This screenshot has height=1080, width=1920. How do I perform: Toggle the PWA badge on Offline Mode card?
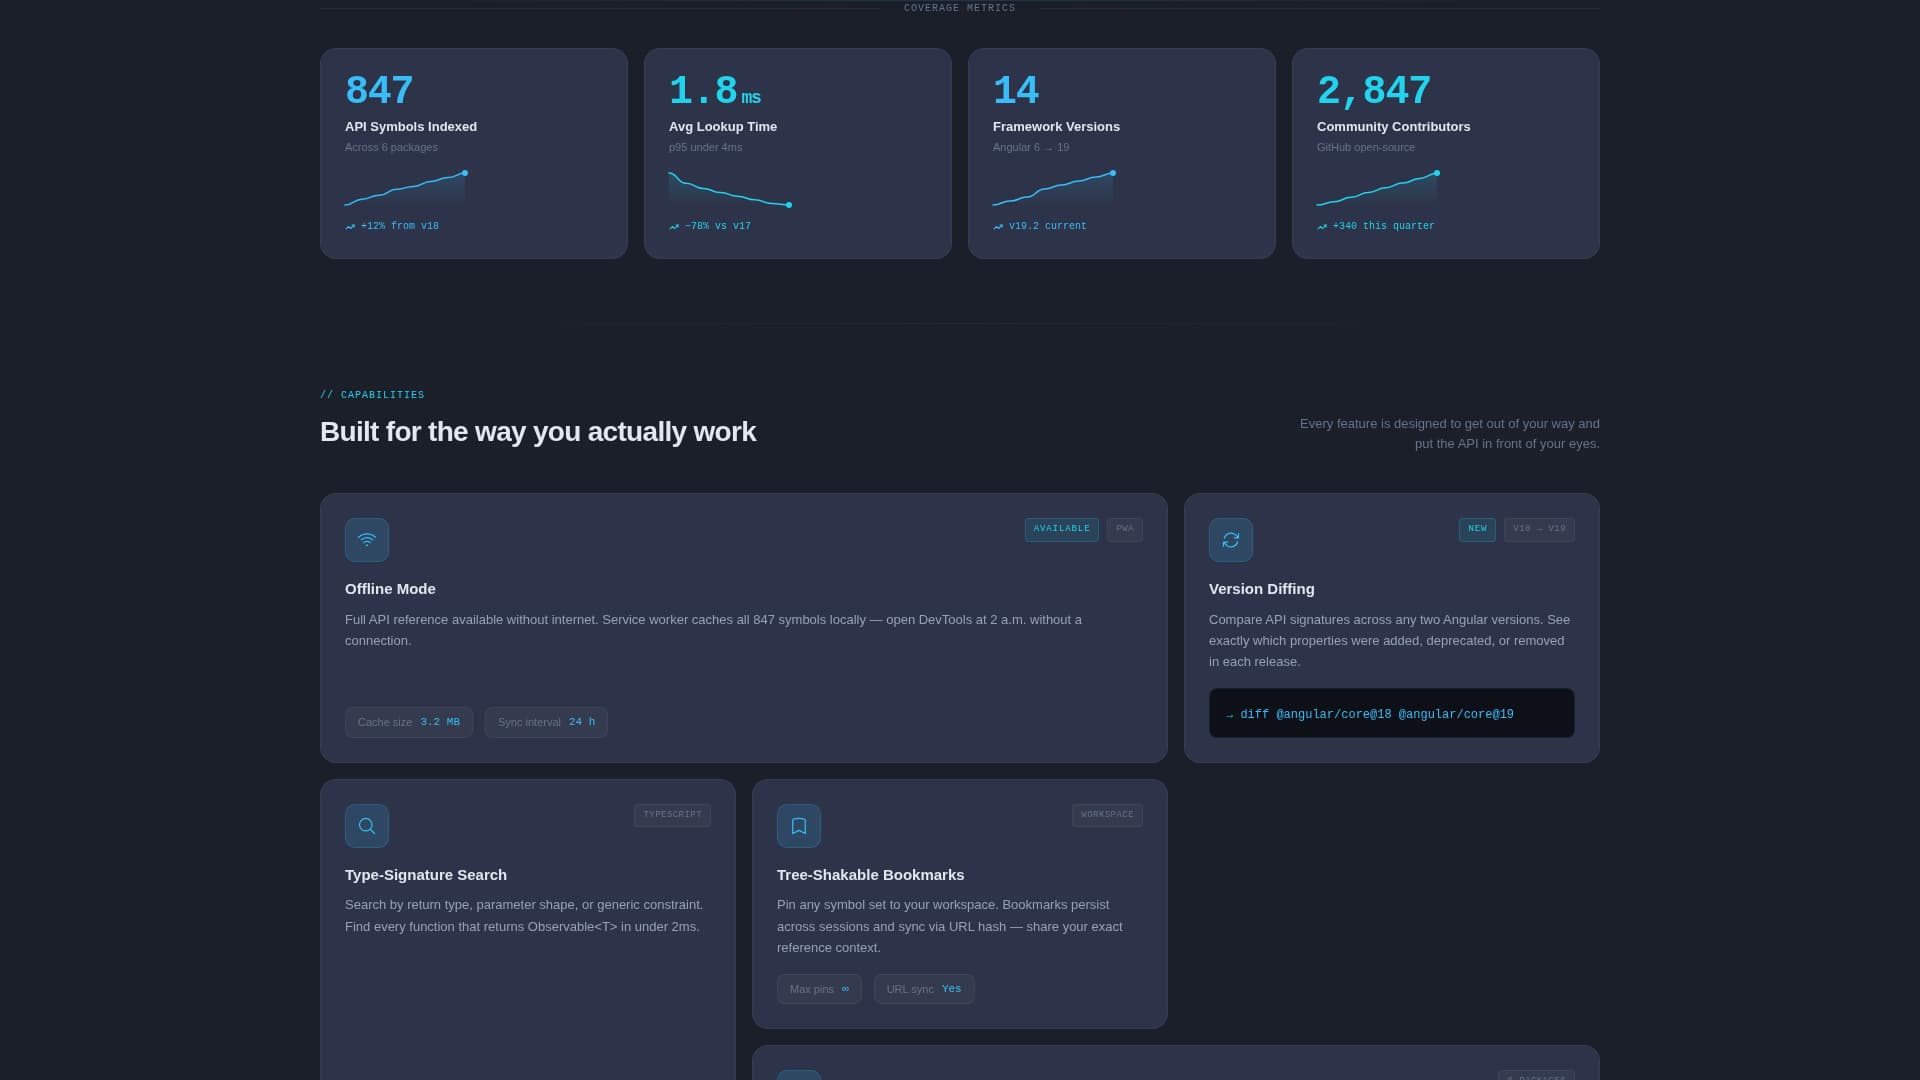point(1124,529)
